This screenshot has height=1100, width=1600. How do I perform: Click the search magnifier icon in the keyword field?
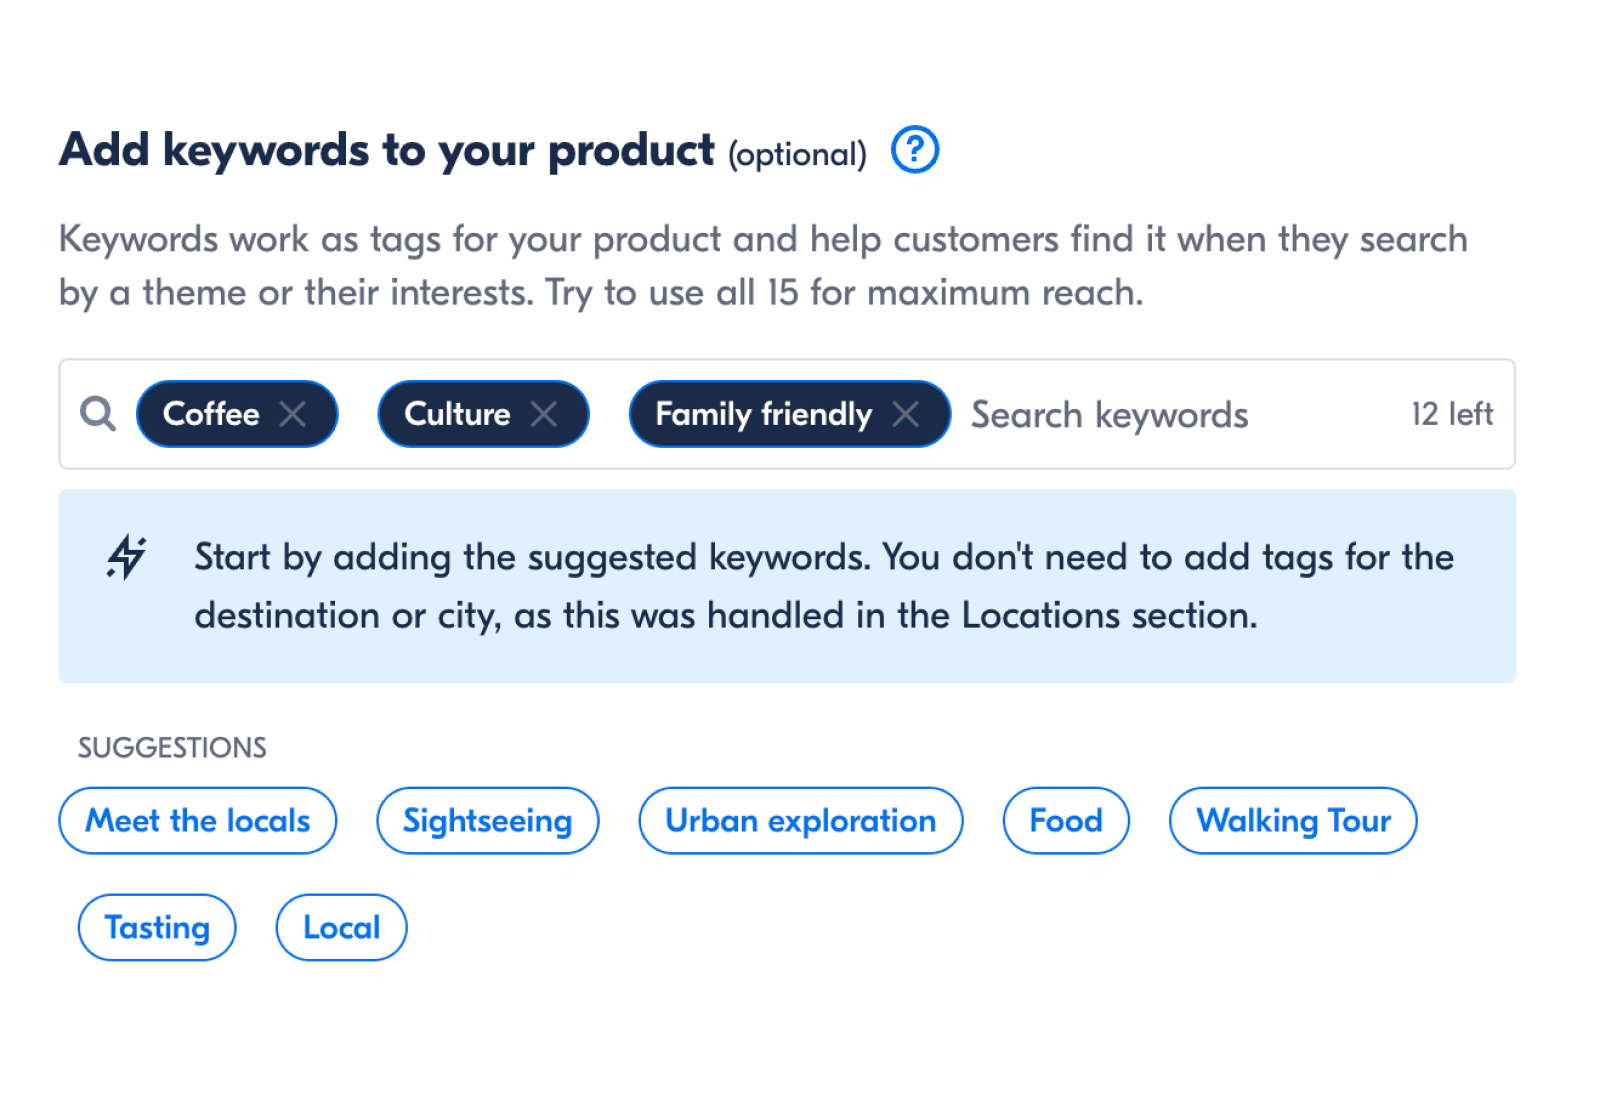(x=98, y=413)
